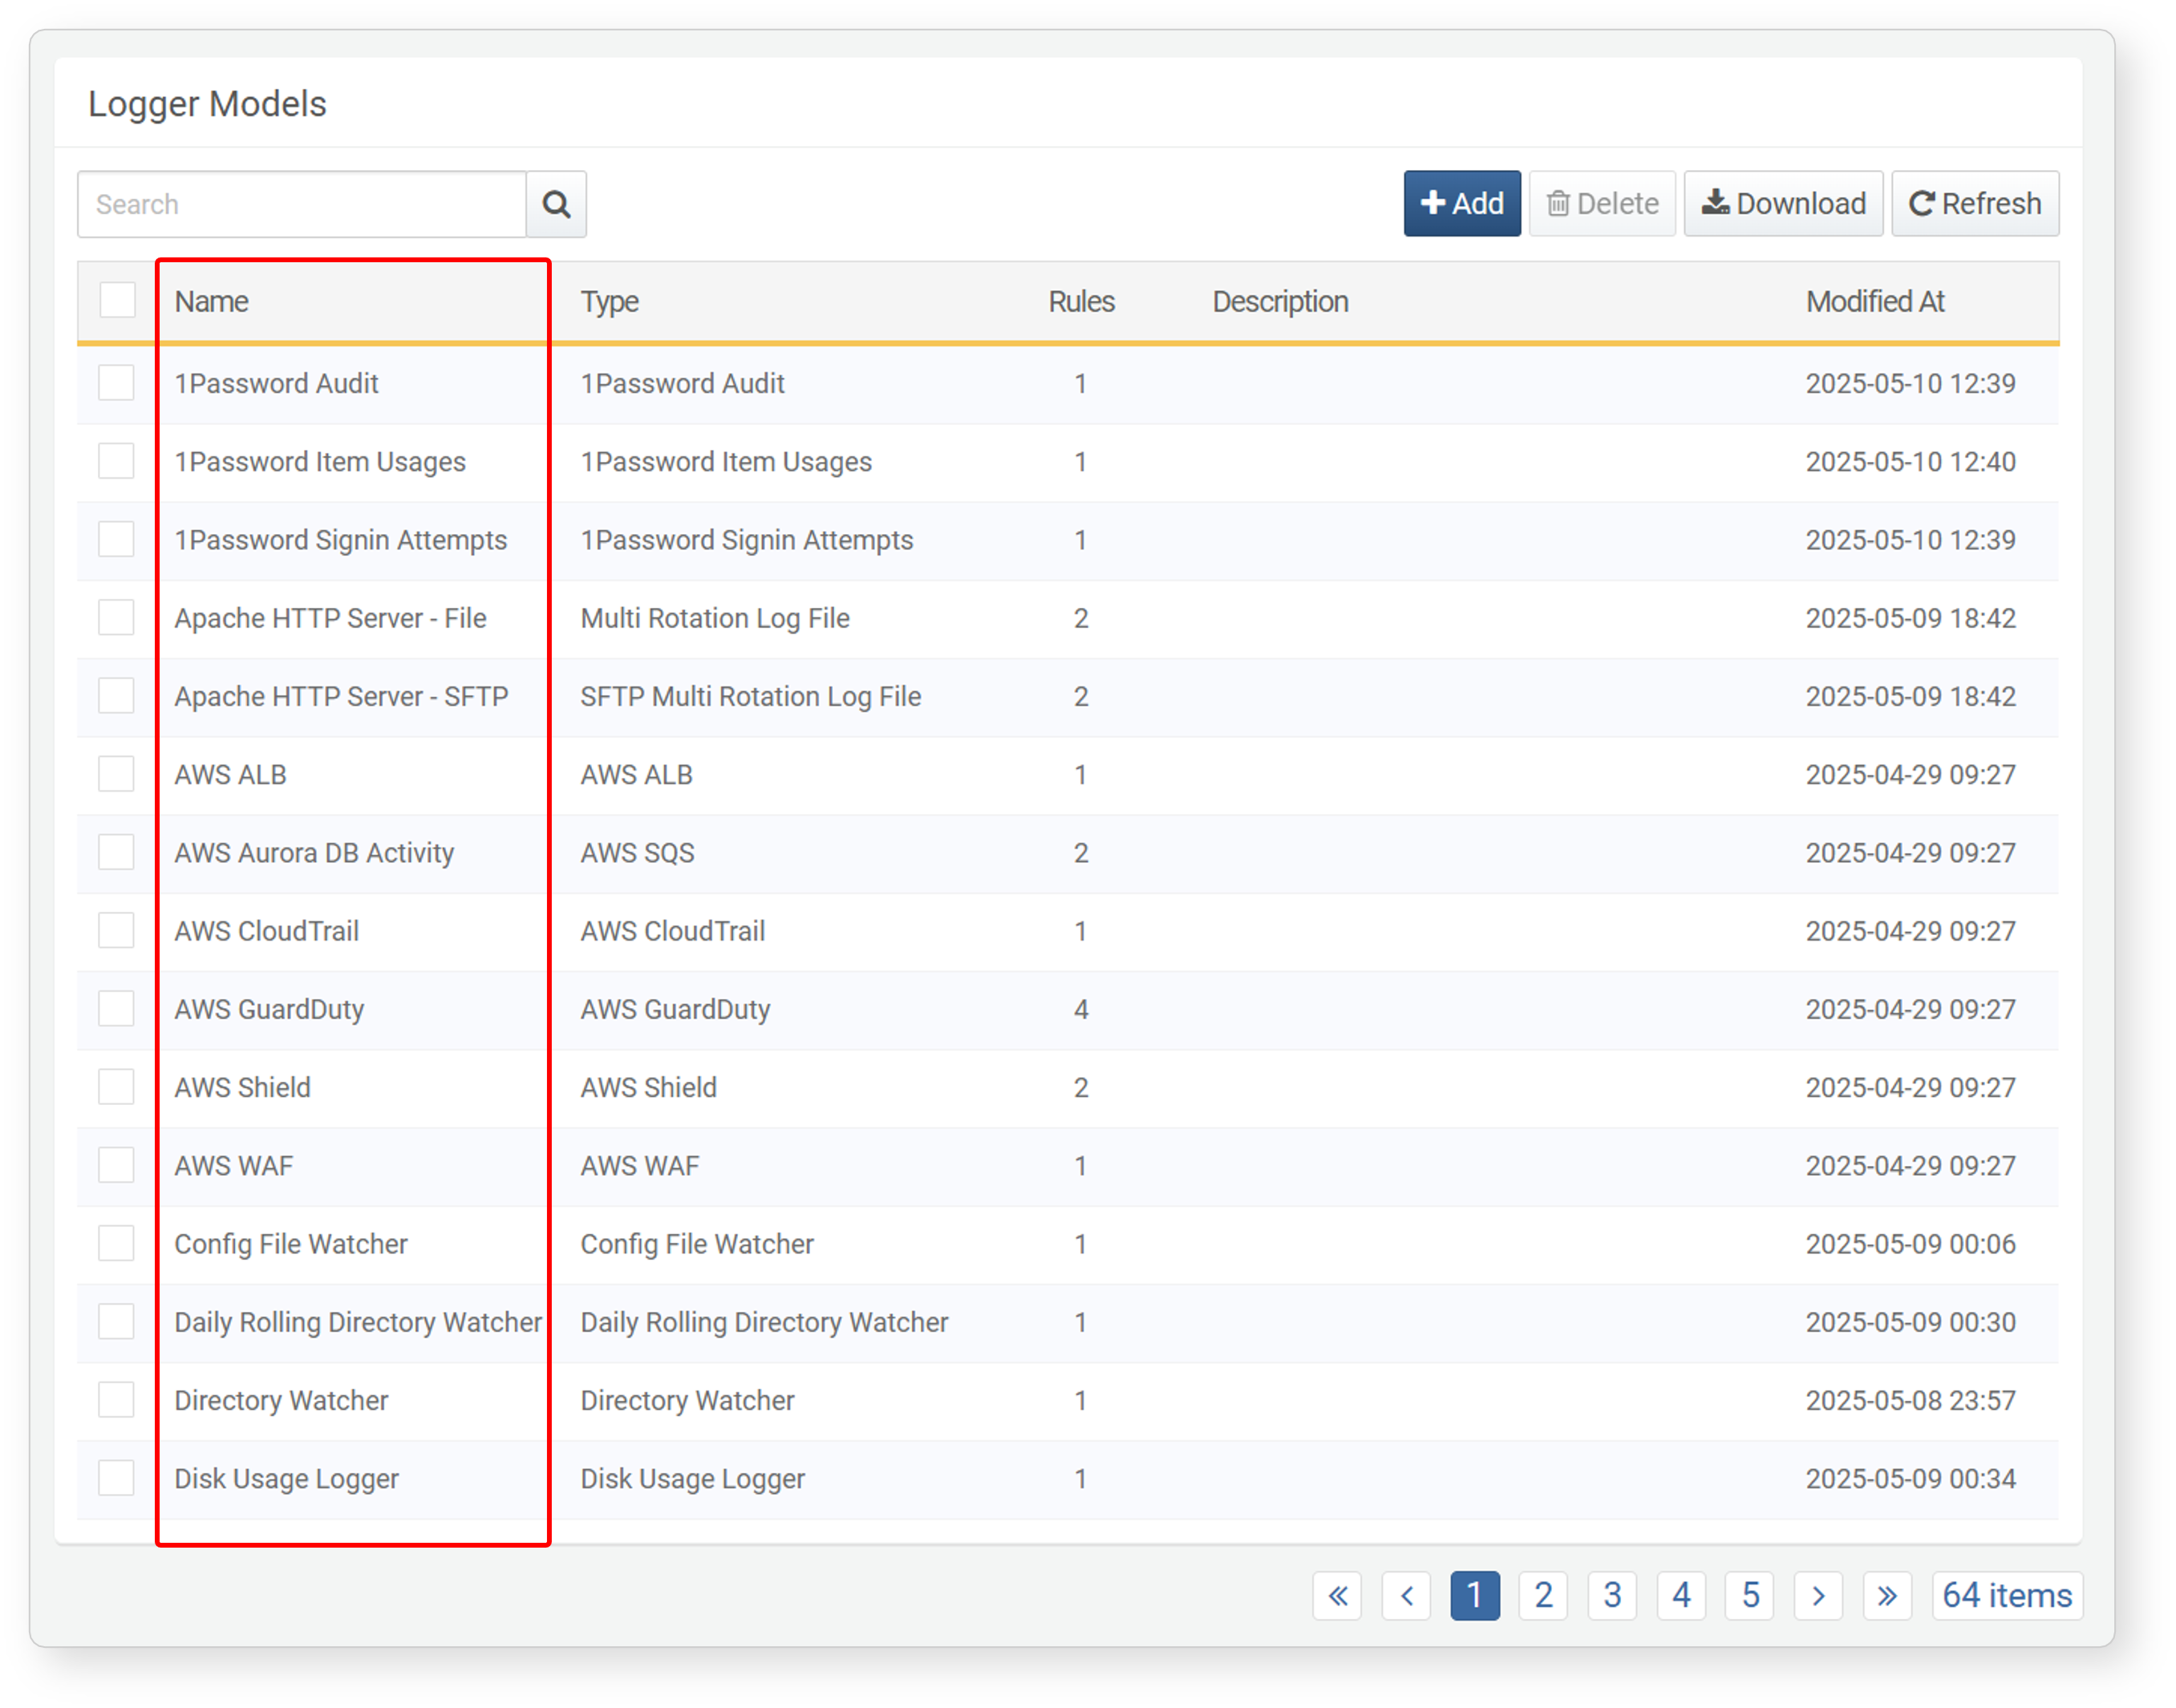Check the Config File Watcher row checkbox
The image size is (2176, 1708).
click(x=117, y=1243)
